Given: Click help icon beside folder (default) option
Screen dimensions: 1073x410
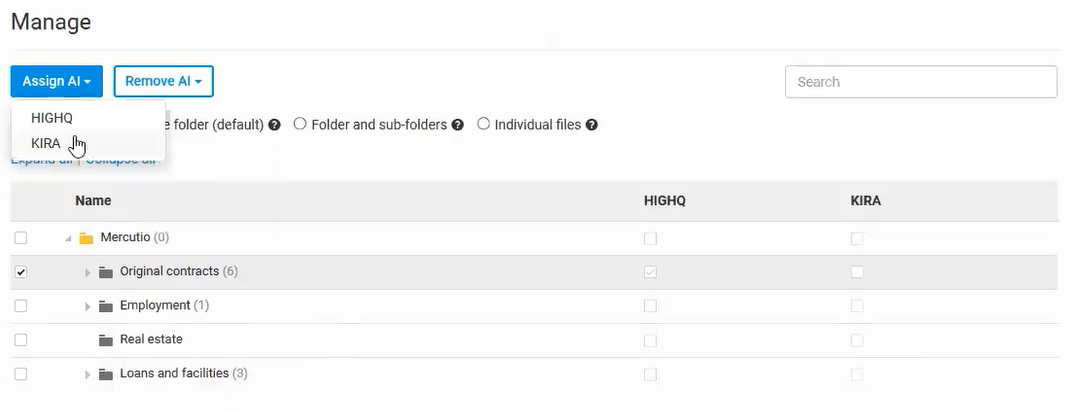Looking at the screenshot, I should tap(274, 126).
